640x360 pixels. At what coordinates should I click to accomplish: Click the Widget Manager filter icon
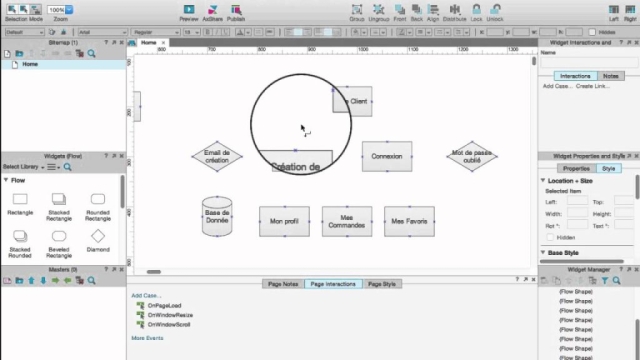pos(605,280)
